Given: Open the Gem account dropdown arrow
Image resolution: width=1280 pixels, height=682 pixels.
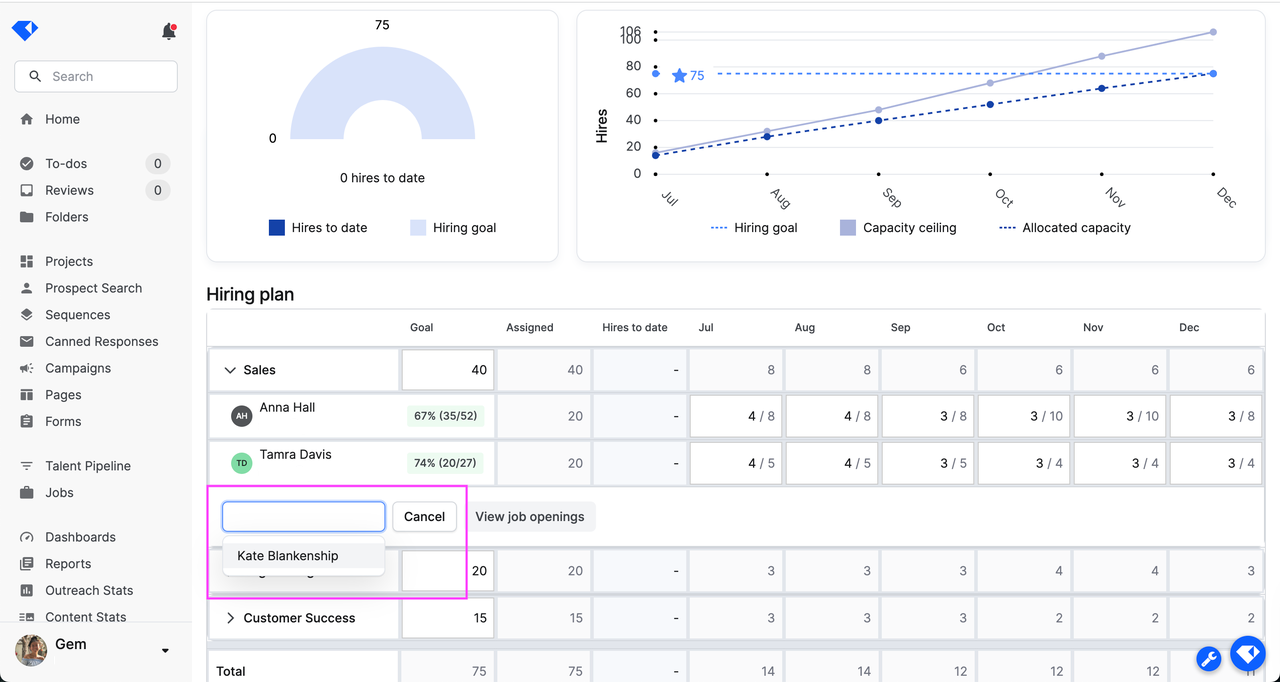Looking at the screenshot, I should 165,651.
